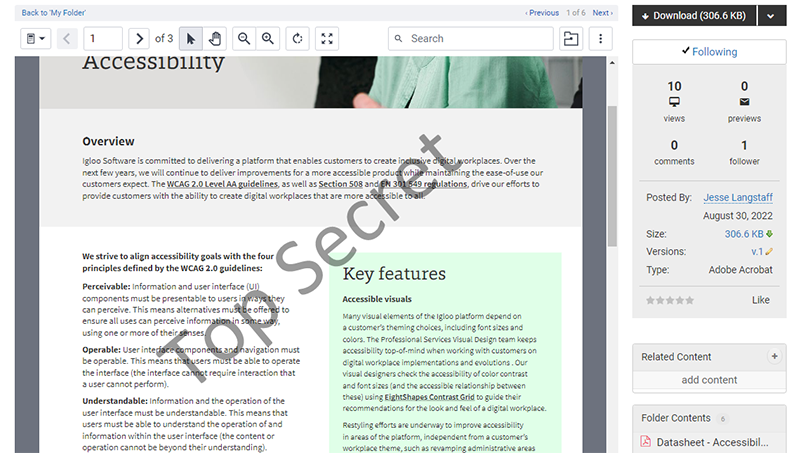Open EN 301 549 regulations link
This screenshot has height=453, width=800.
423,184
